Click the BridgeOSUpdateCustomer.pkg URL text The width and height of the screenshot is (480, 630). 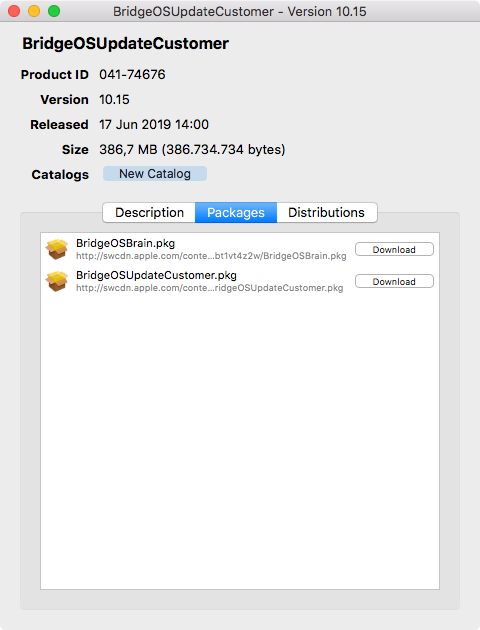click(210, 288)
